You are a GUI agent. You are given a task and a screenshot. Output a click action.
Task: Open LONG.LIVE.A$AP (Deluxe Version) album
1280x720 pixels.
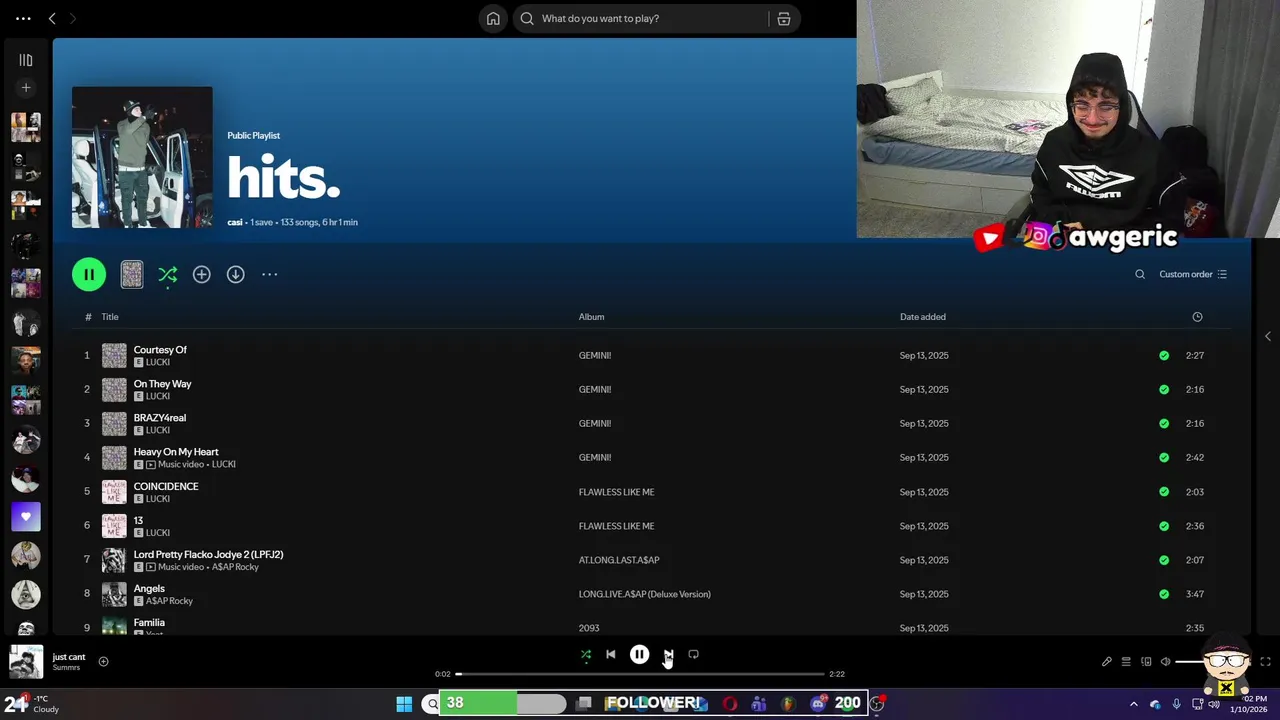point(644,594)
